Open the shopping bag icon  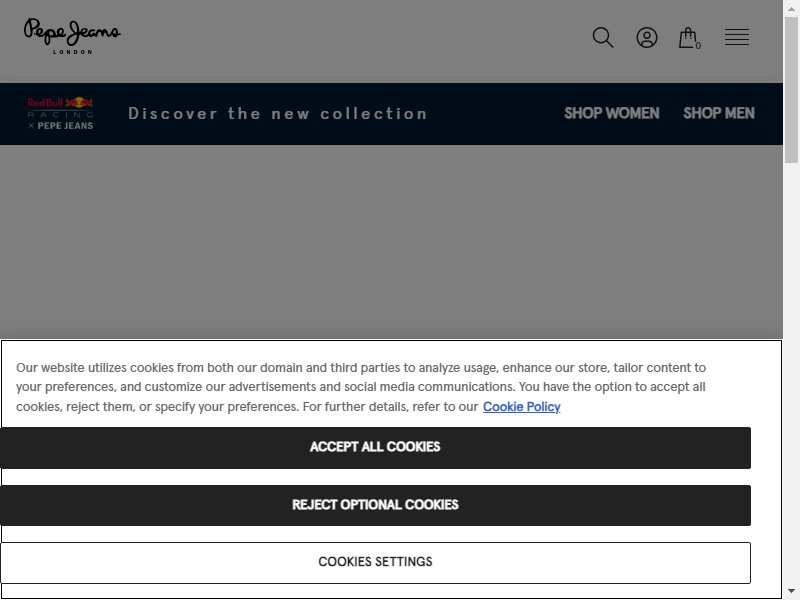[687, 37]
